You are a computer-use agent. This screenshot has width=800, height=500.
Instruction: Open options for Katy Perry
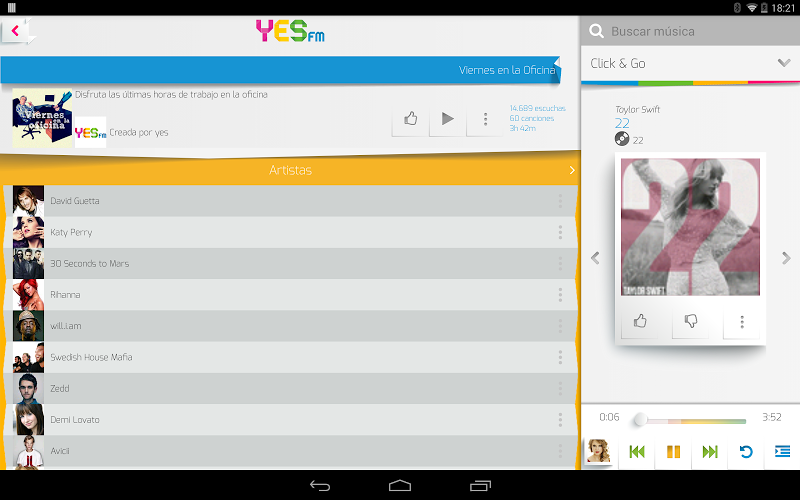pyautogui.click(x=560, y=232)
